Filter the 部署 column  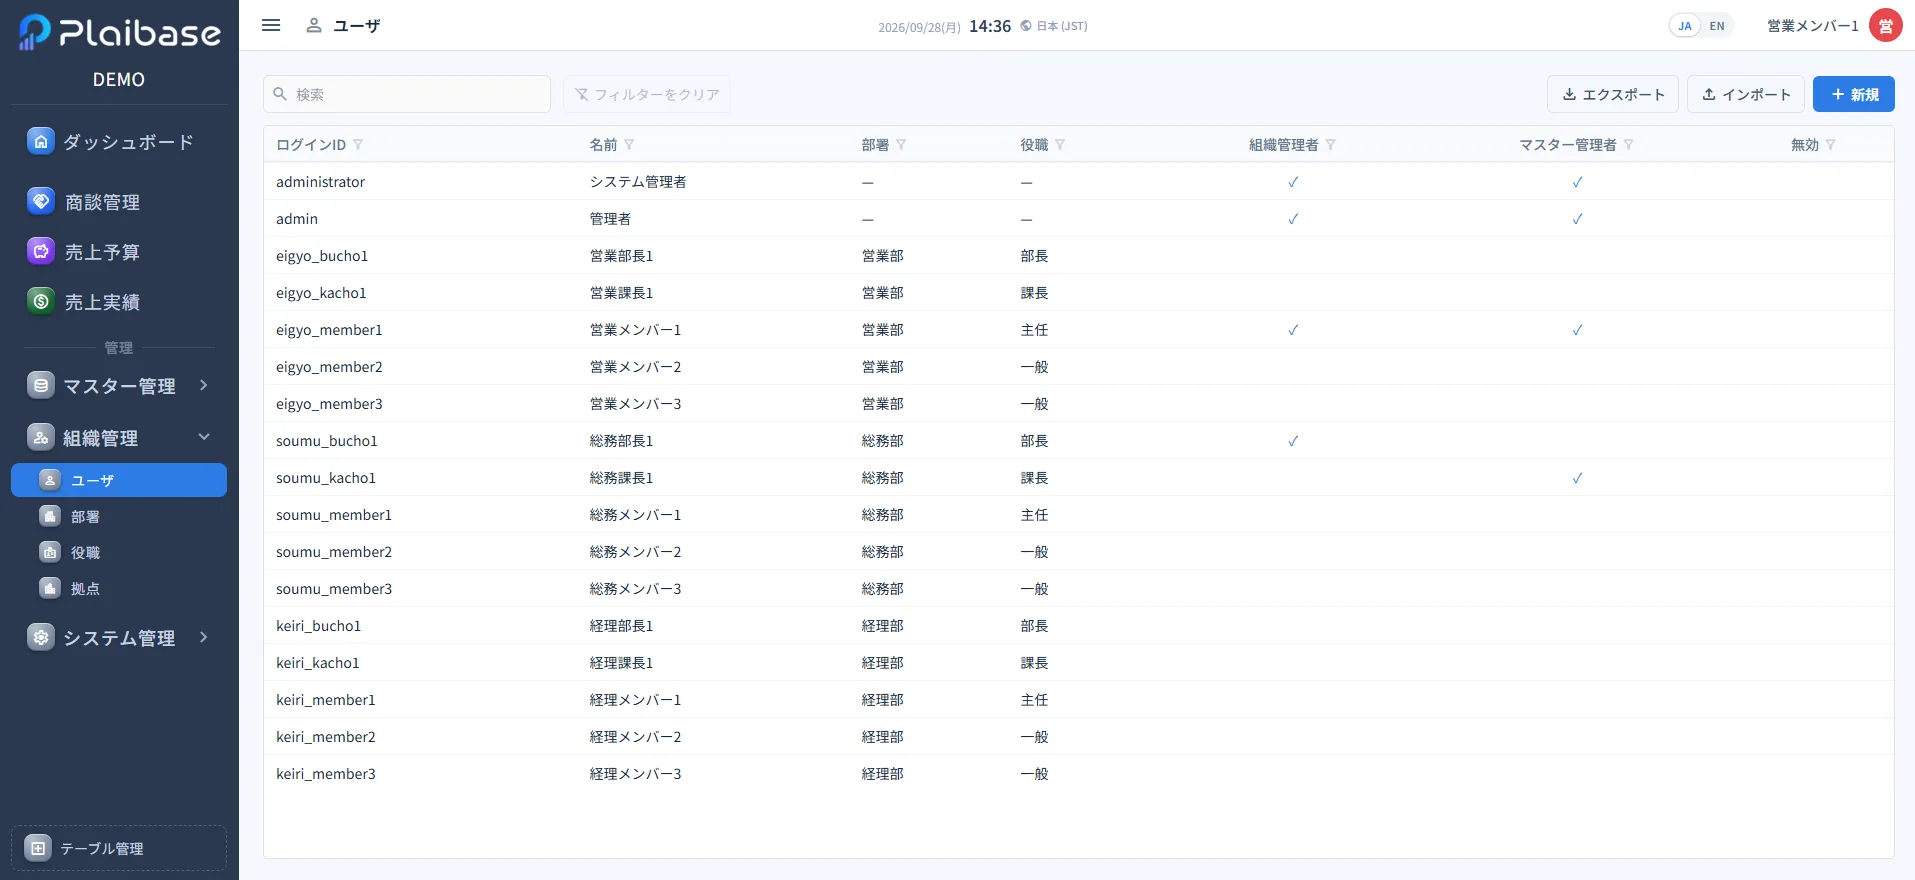(901, 145)
